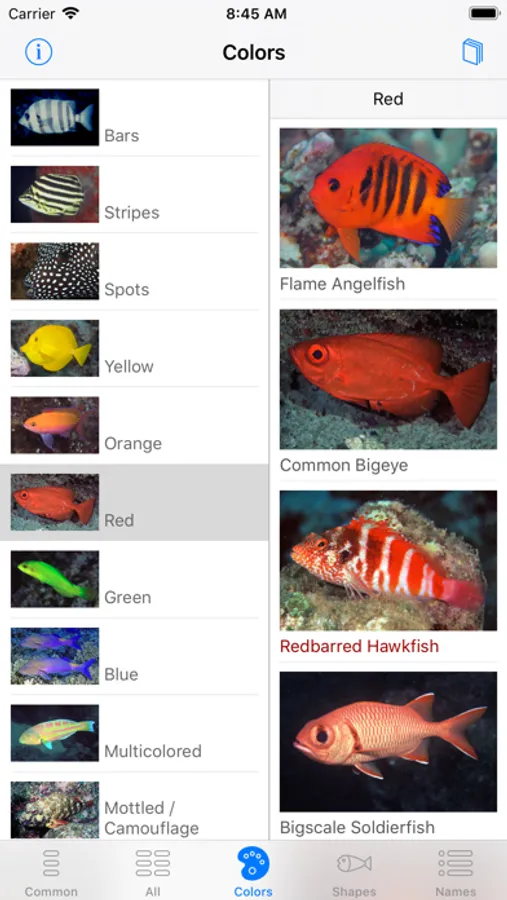Tap the Redbarred Hawkfish name link

coord(359,646)
